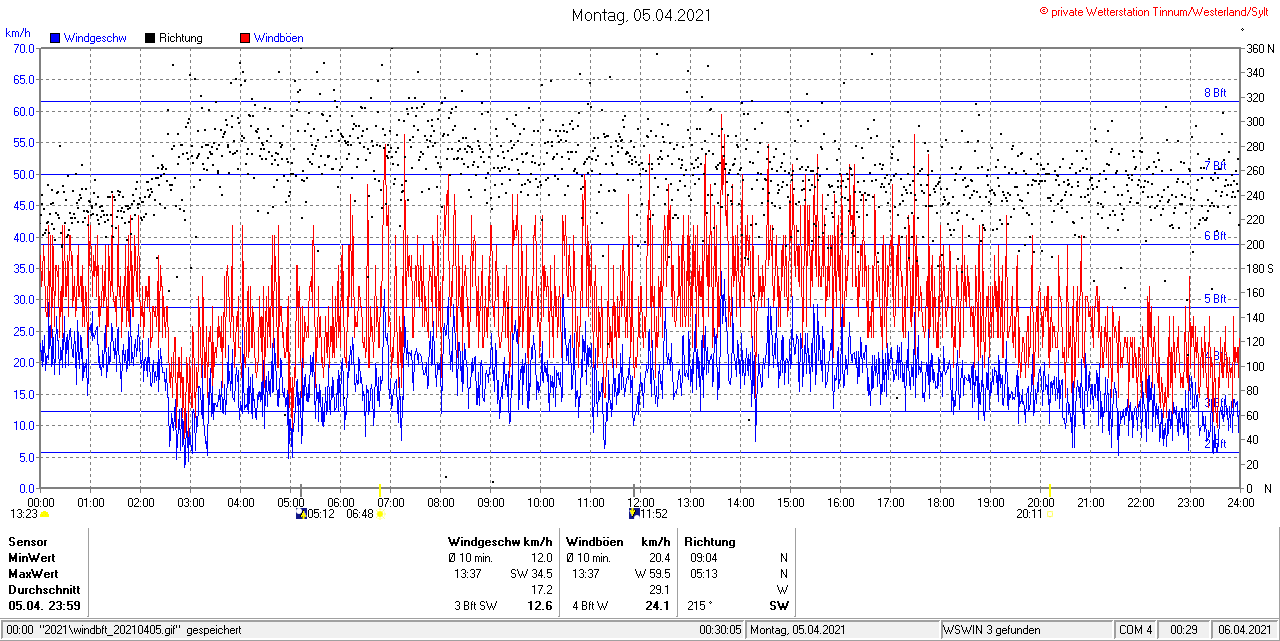Click the 'SW 34.5' max wind speed value
Image resolution: width=1280 pixels, height=641 pixels.
pyautogui.click(x=531, y=574)
